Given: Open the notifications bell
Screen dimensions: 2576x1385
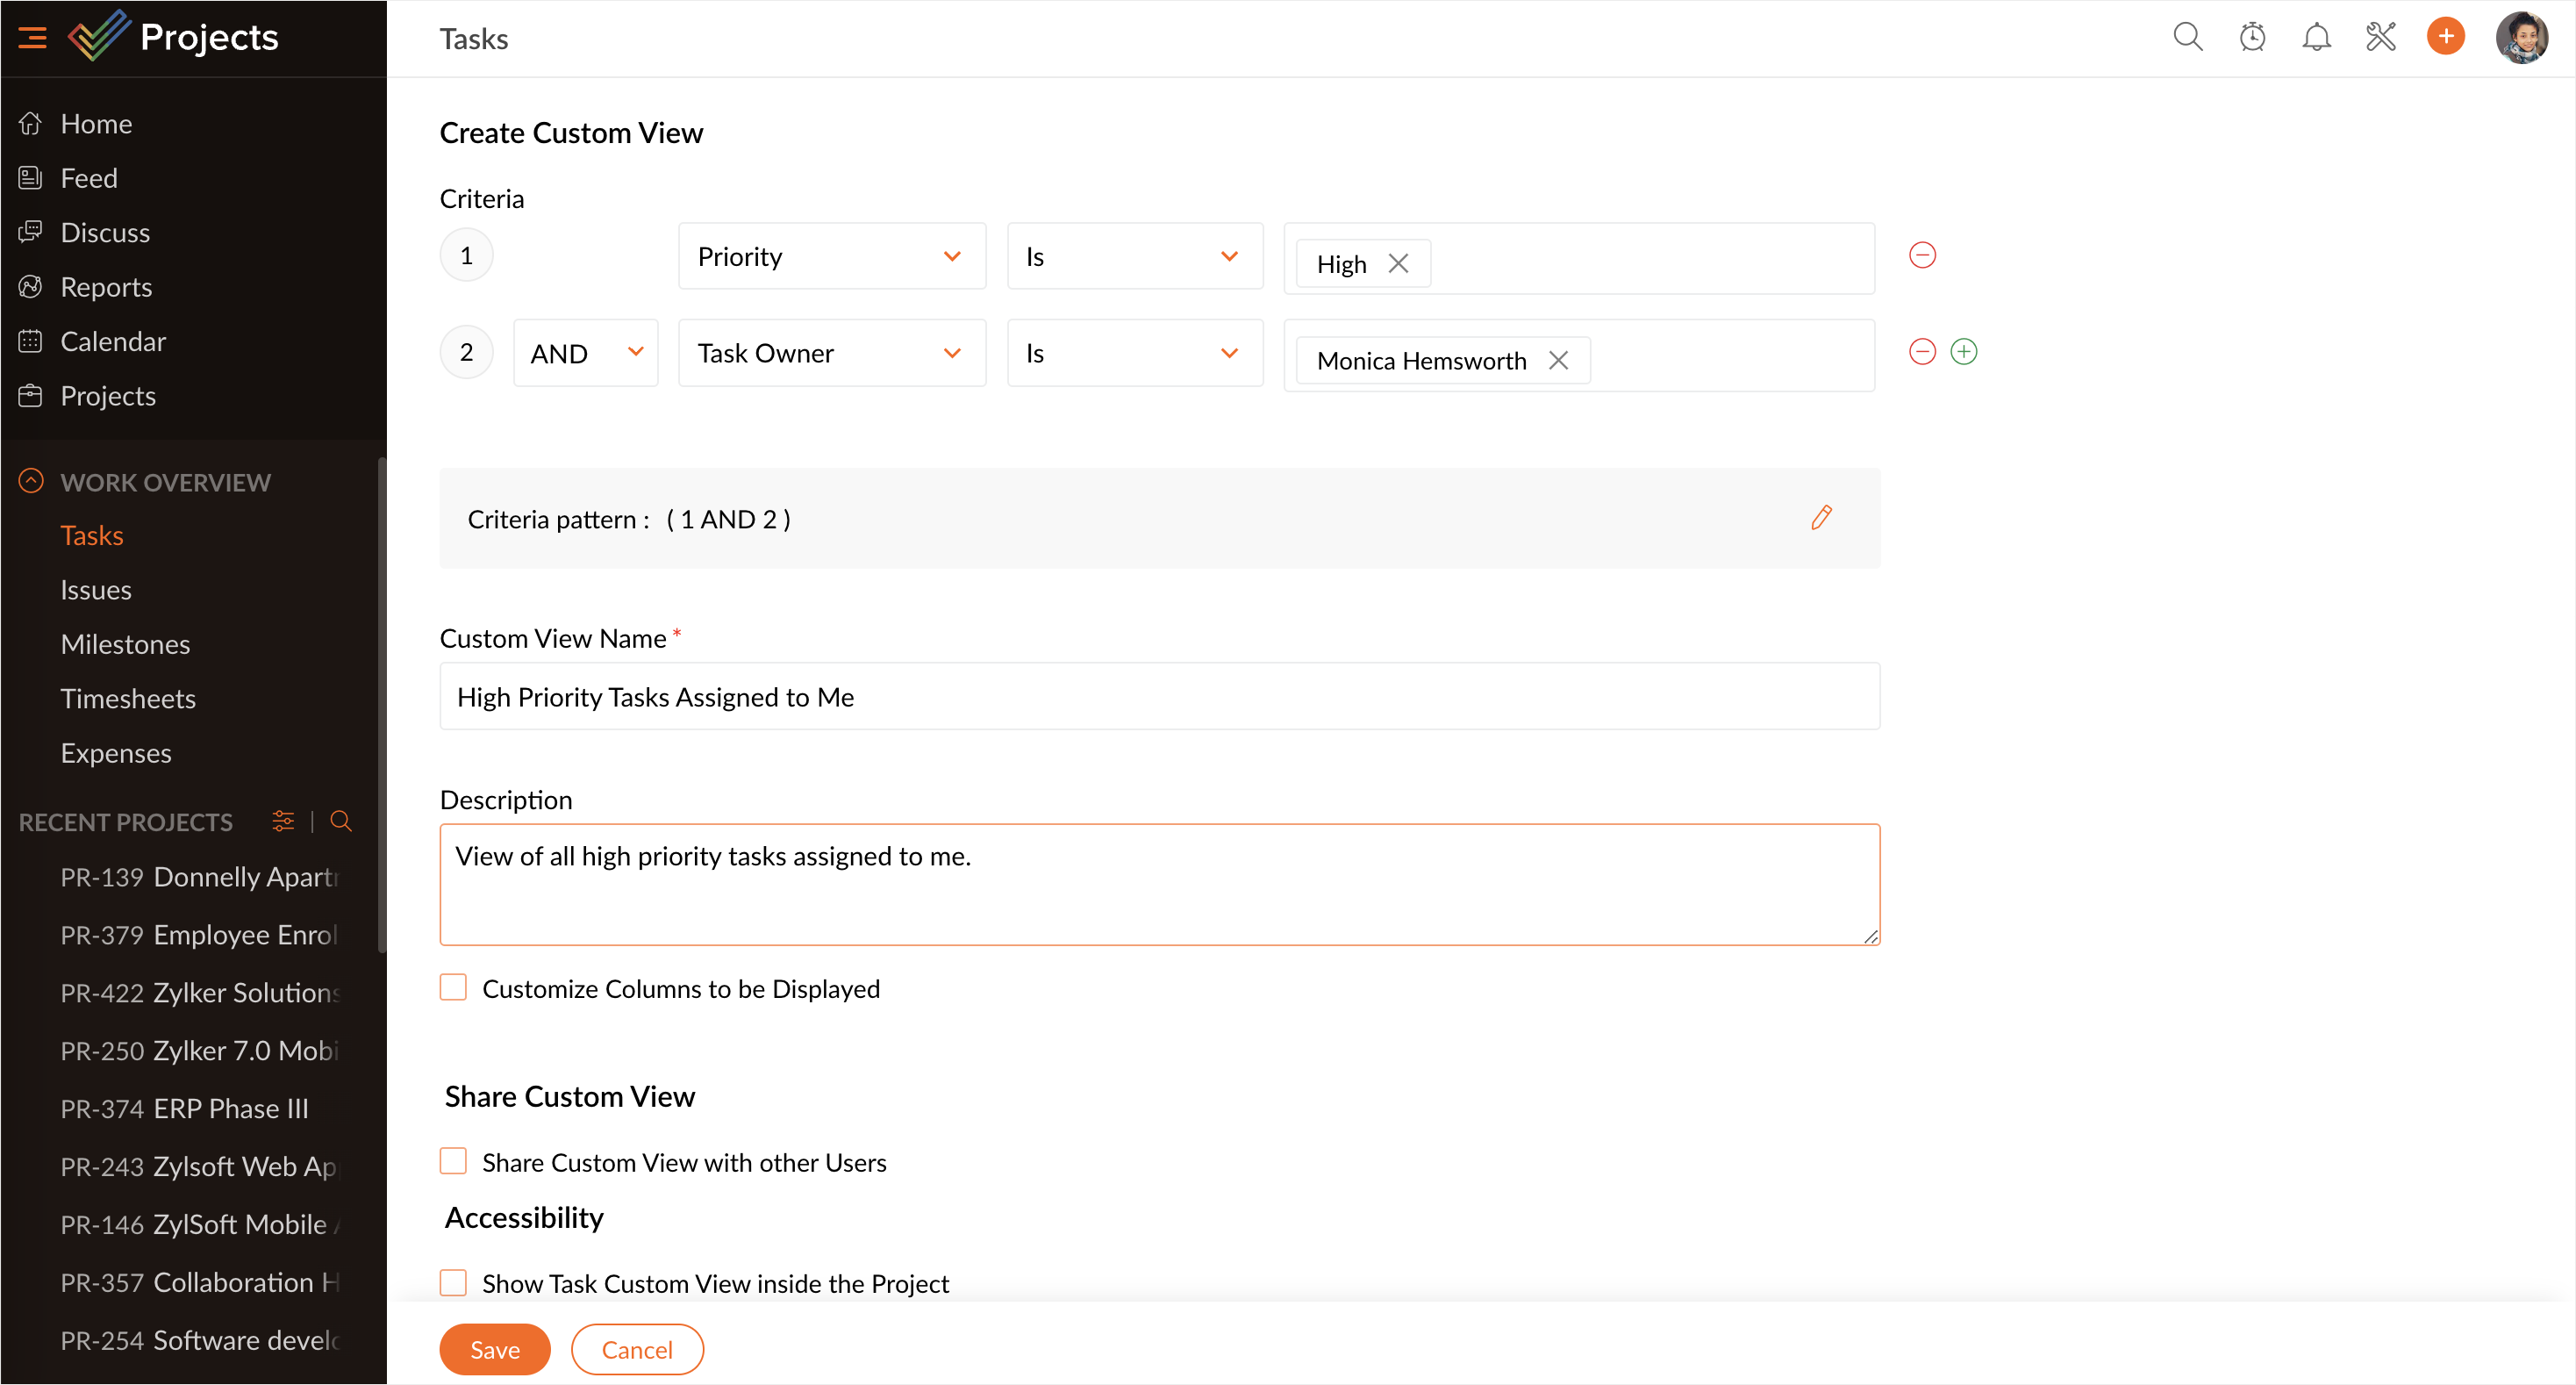Looking at the screenshot, I should (2316, 37).
